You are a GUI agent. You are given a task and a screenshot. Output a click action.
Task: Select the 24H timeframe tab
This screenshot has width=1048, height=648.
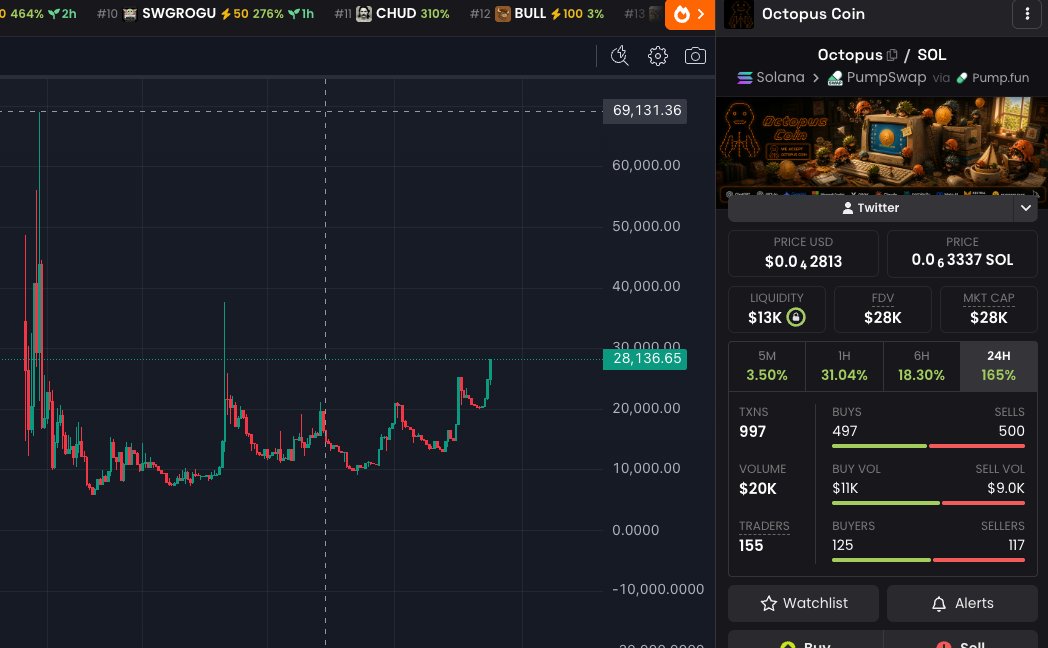point(999,366)
